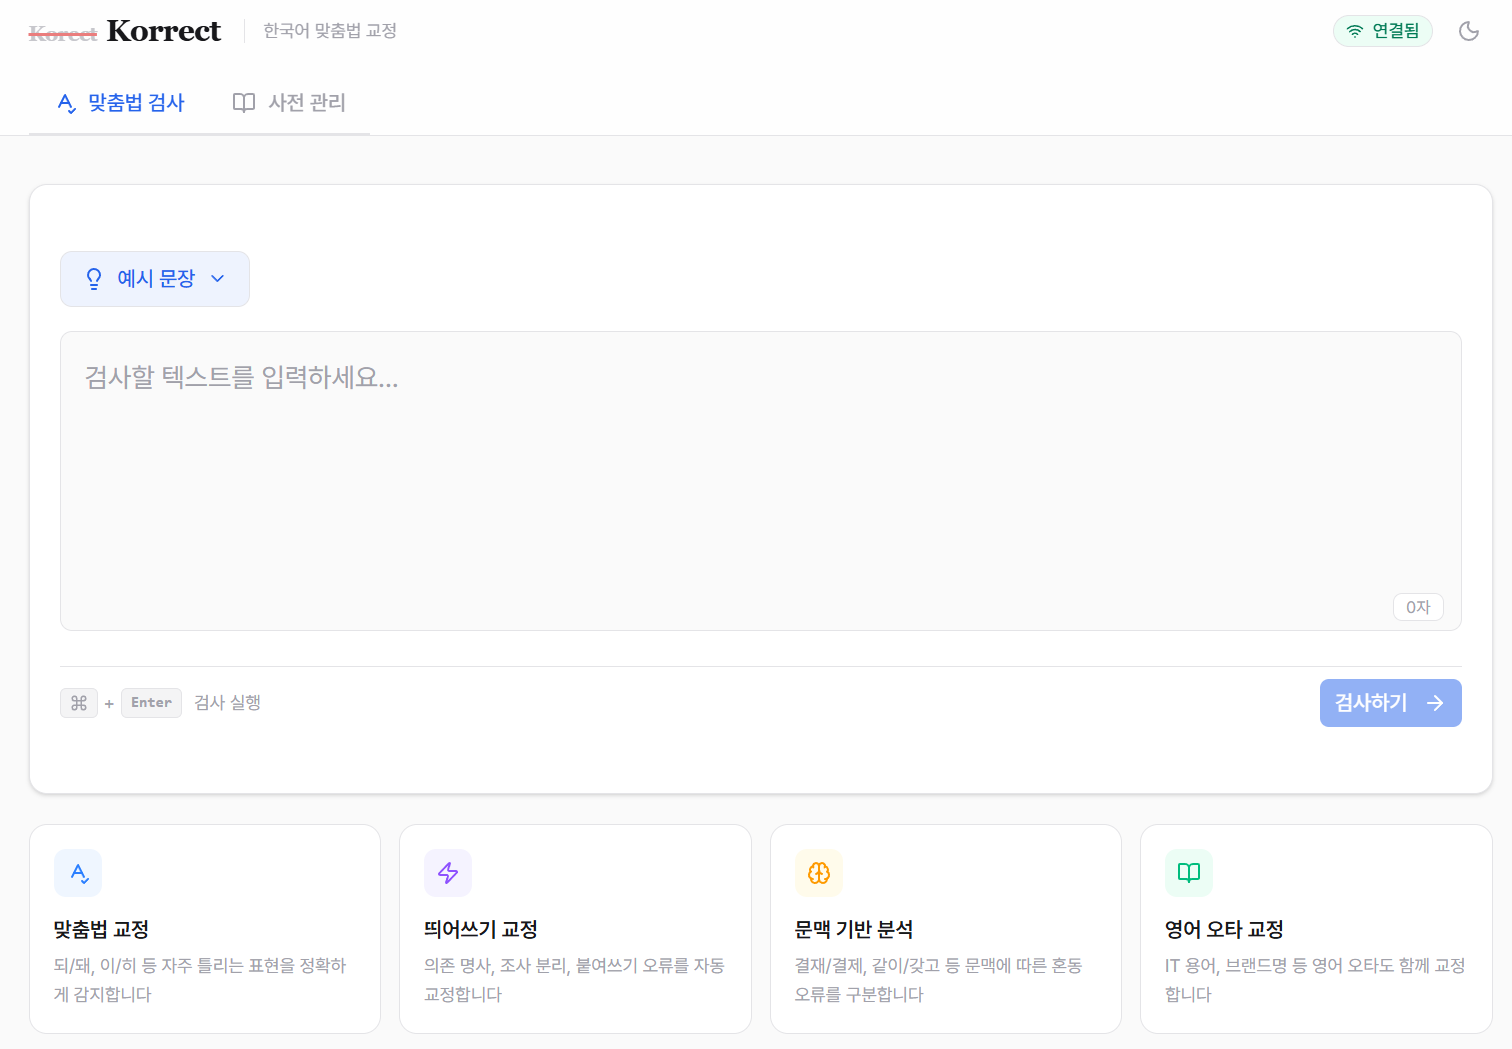1512x1049 pixels.
Task: Click the Korrect logo in the header
Action: click(163, 31)
